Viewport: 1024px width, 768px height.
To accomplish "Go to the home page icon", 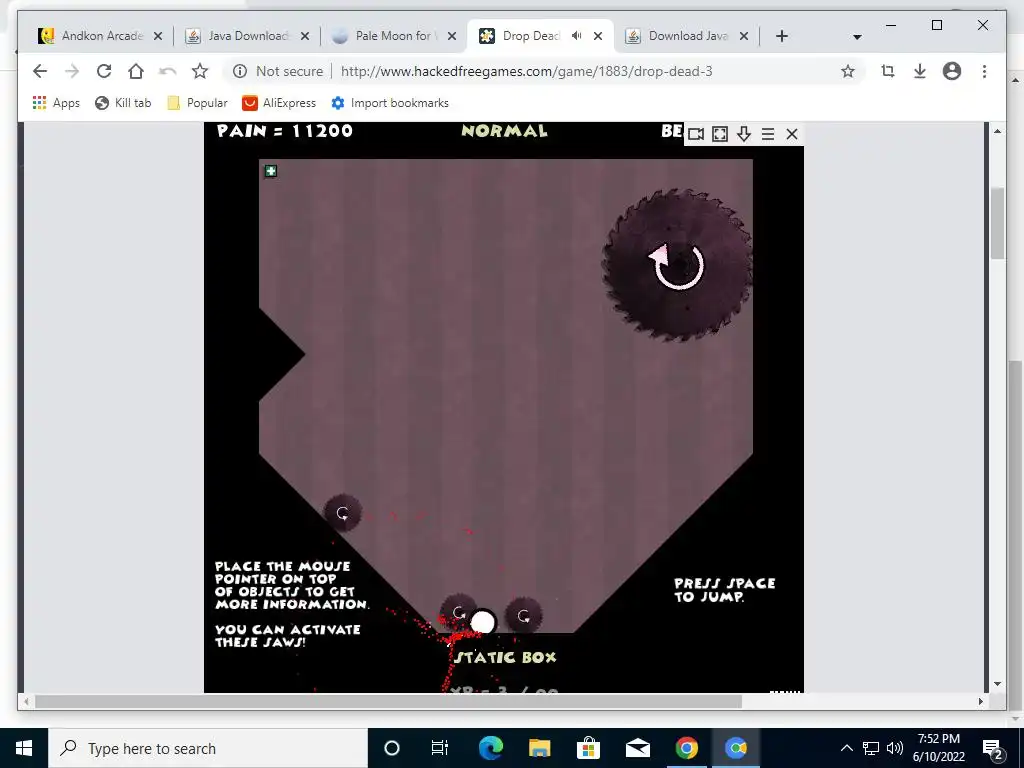I will click(136, 71).
